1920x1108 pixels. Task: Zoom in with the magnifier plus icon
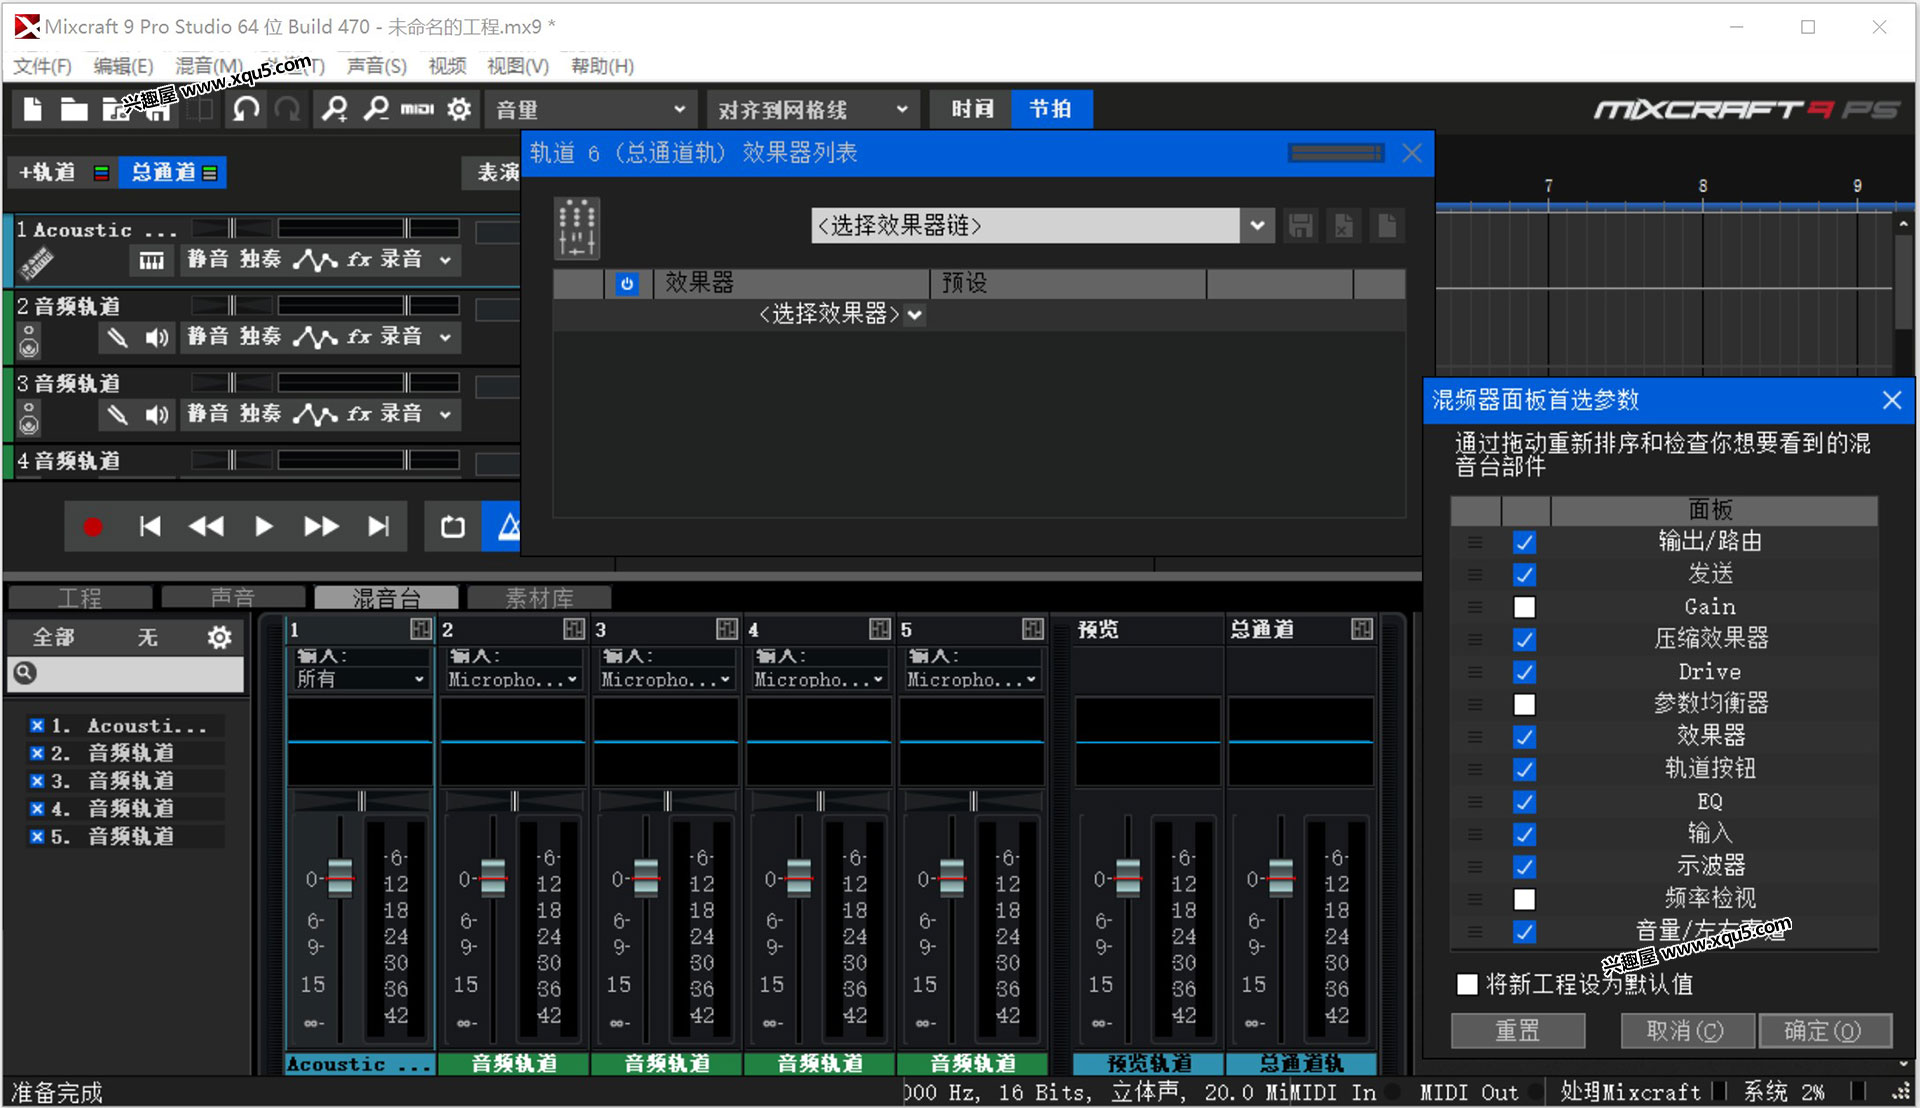point(335,109)
